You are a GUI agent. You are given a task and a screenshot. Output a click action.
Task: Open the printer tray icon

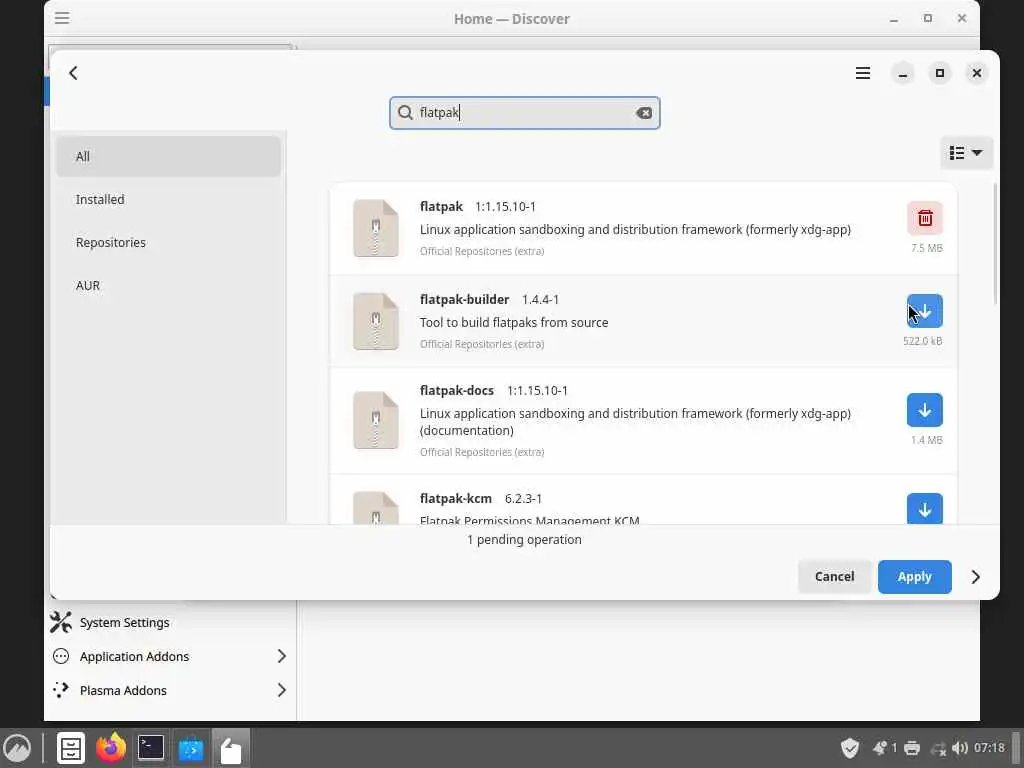[912, 748]
